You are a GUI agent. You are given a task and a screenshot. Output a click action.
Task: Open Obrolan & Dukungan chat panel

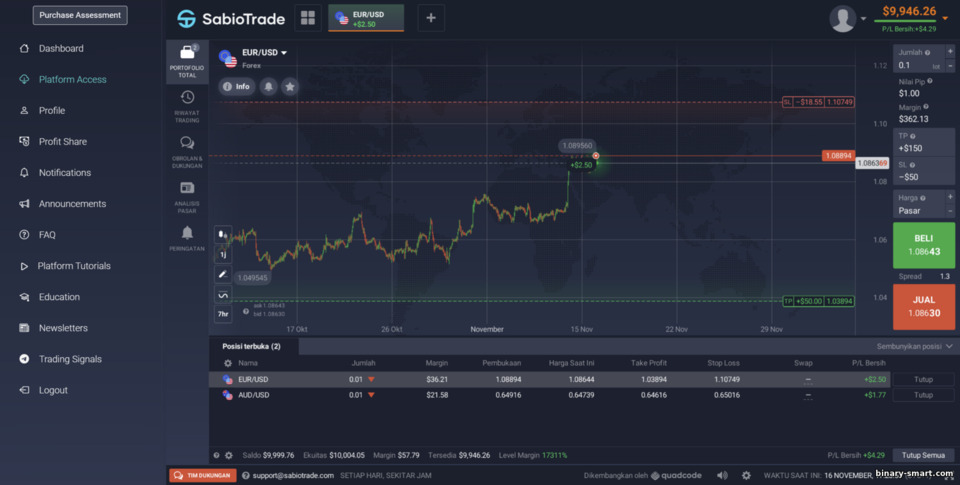187,152
